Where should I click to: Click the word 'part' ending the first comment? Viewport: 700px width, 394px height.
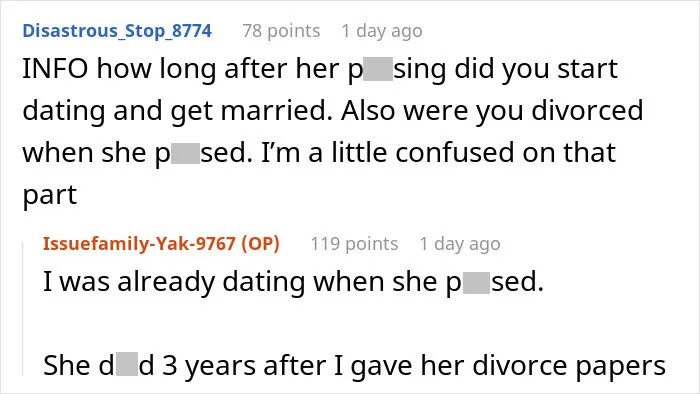[x=50, y=195]
